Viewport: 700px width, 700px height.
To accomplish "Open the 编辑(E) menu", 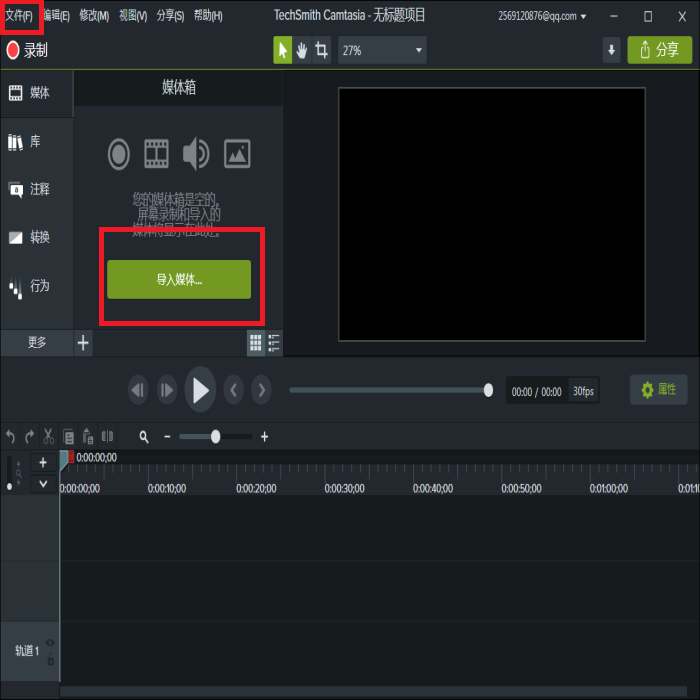I will [57, 16].
